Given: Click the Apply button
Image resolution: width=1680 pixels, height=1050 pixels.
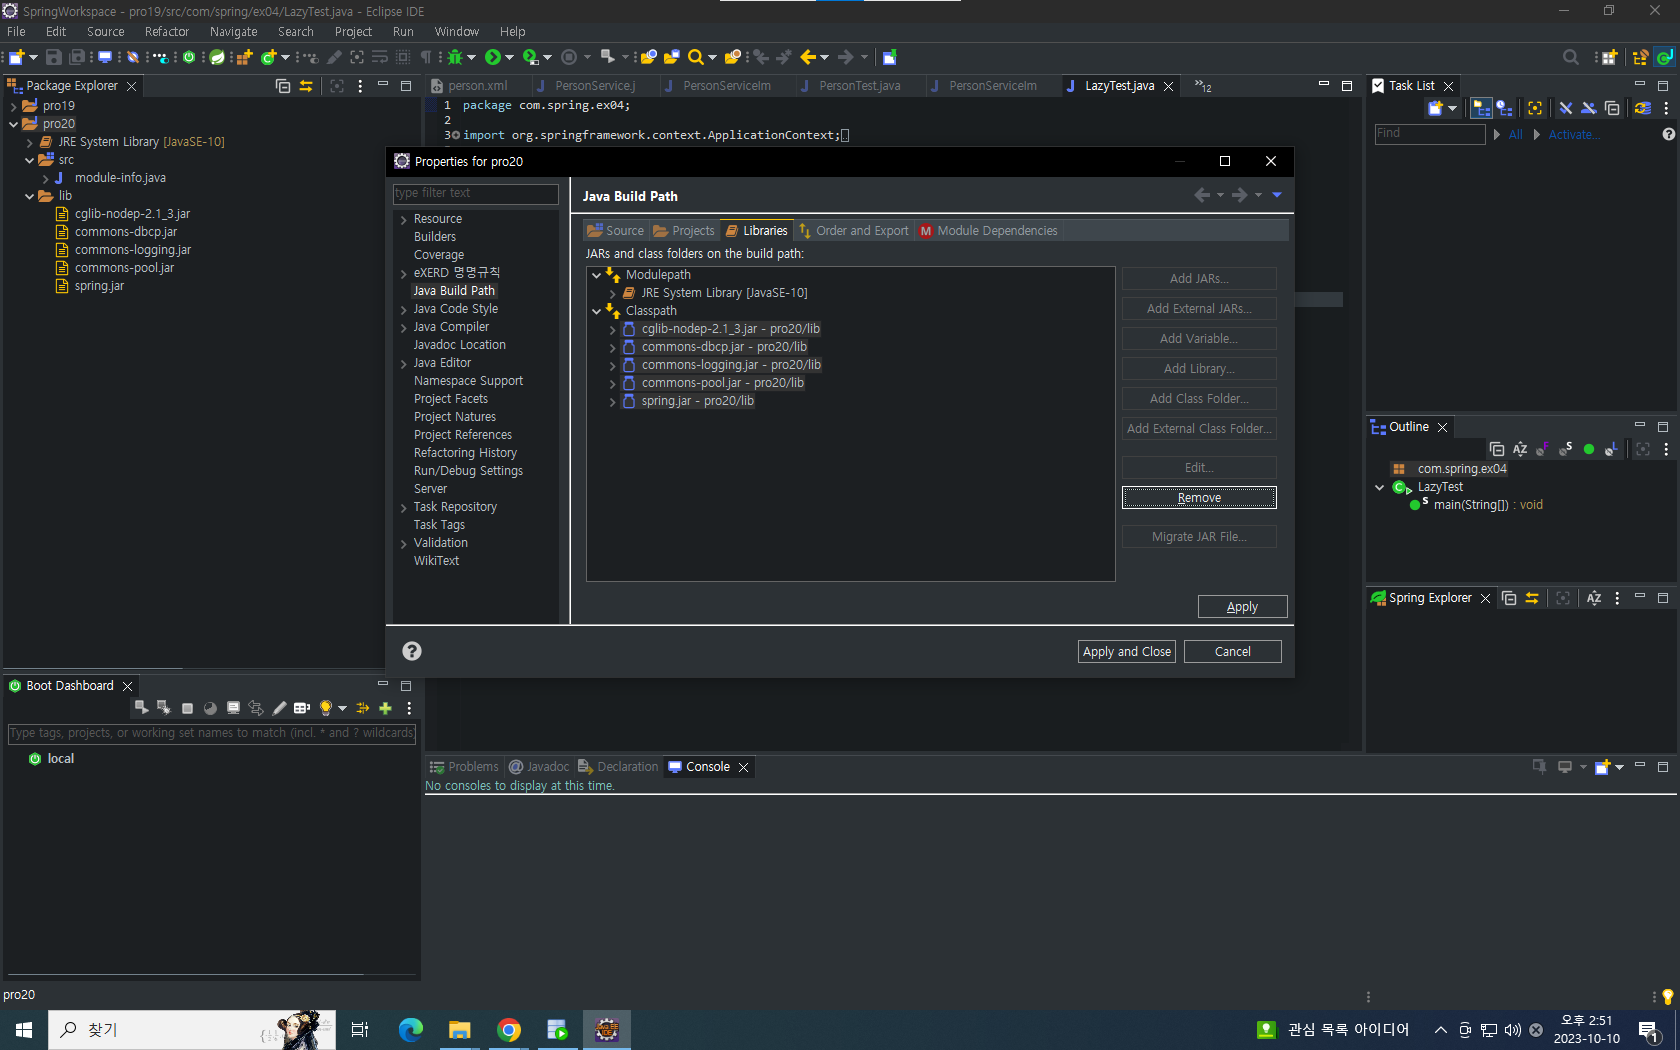Looking at the screenshot, I should click(x=1242, y=607).
